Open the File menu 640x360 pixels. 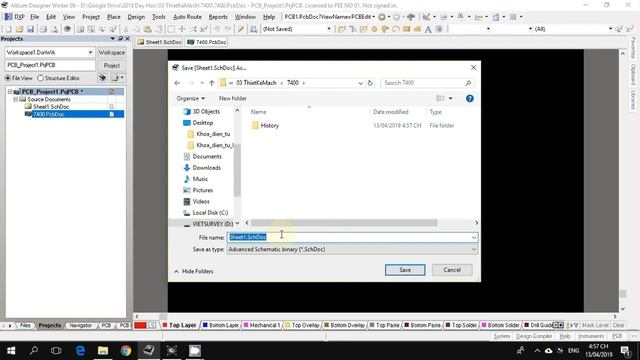click(35, 17)
